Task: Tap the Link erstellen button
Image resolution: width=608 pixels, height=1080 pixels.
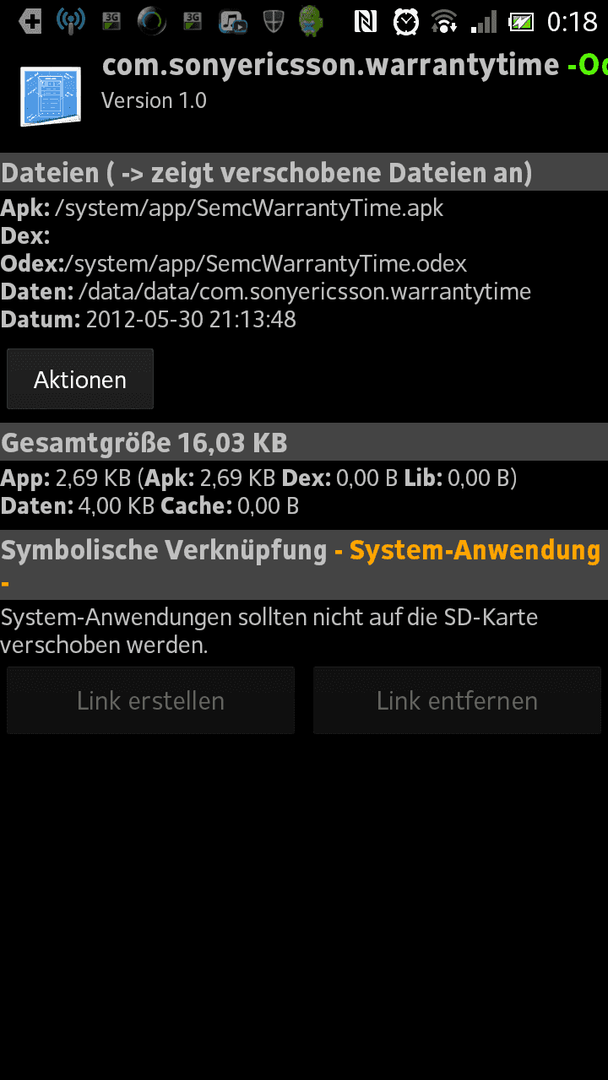Action: click(151, 700)
